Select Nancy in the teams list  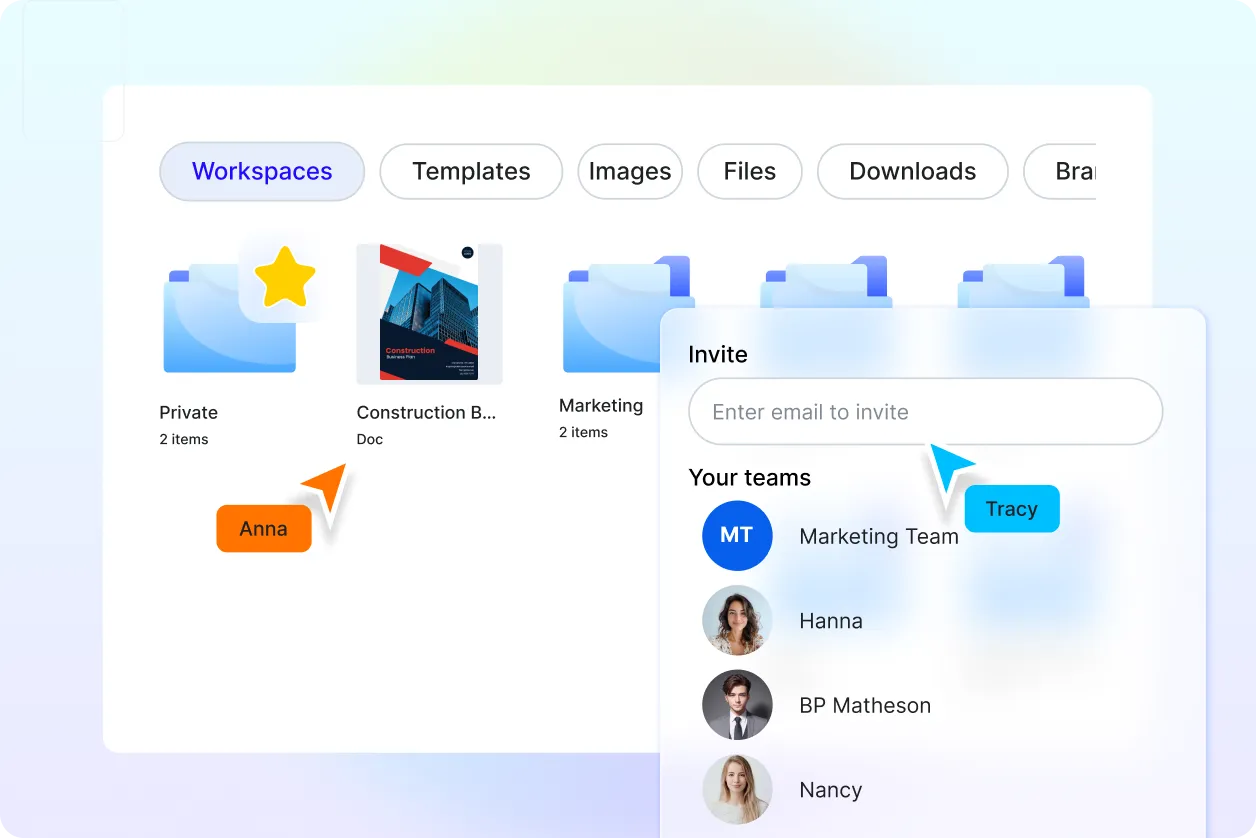coord(831,790)
